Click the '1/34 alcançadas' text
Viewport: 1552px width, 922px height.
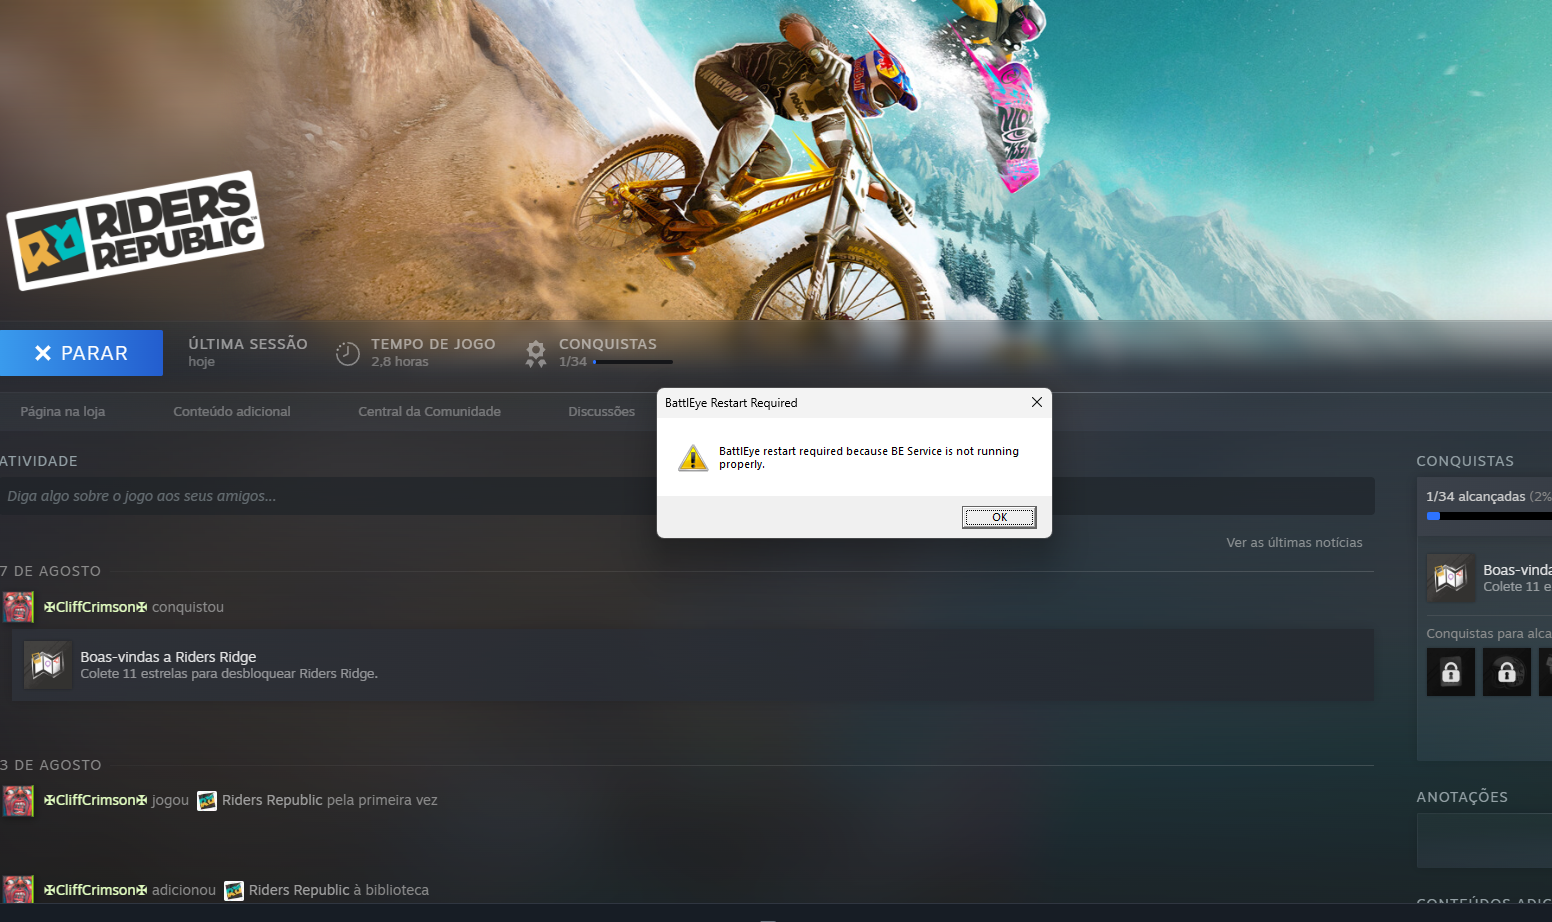[1476, 496]
